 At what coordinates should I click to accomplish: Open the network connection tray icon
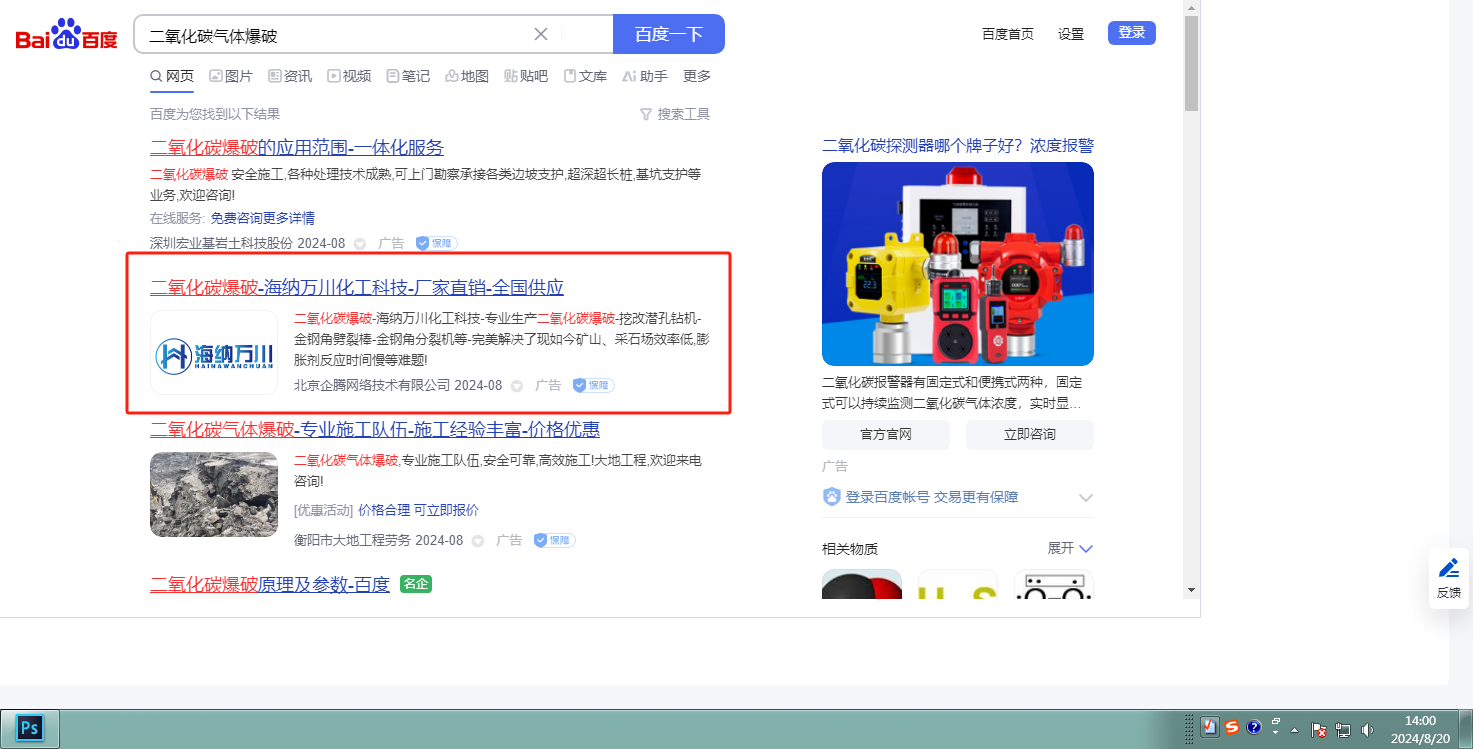[x=1343, y=730]
